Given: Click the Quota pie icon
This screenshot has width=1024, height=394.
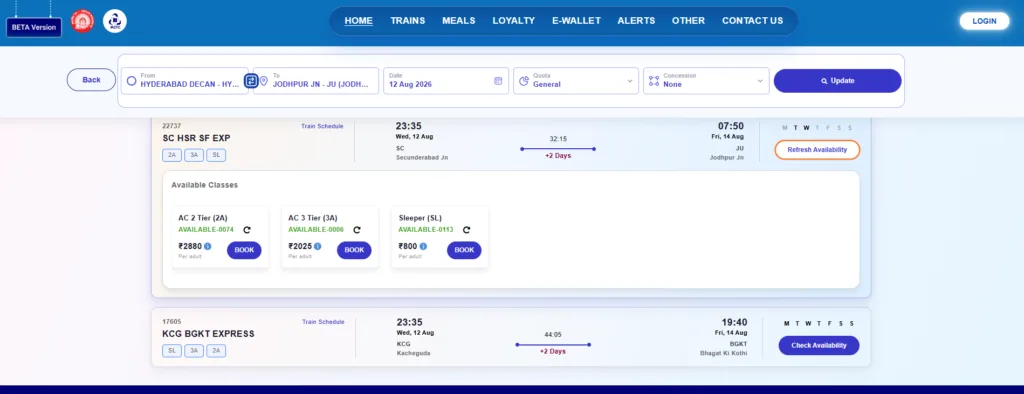Looking at the screenshot, I should [x=524, y=81].
